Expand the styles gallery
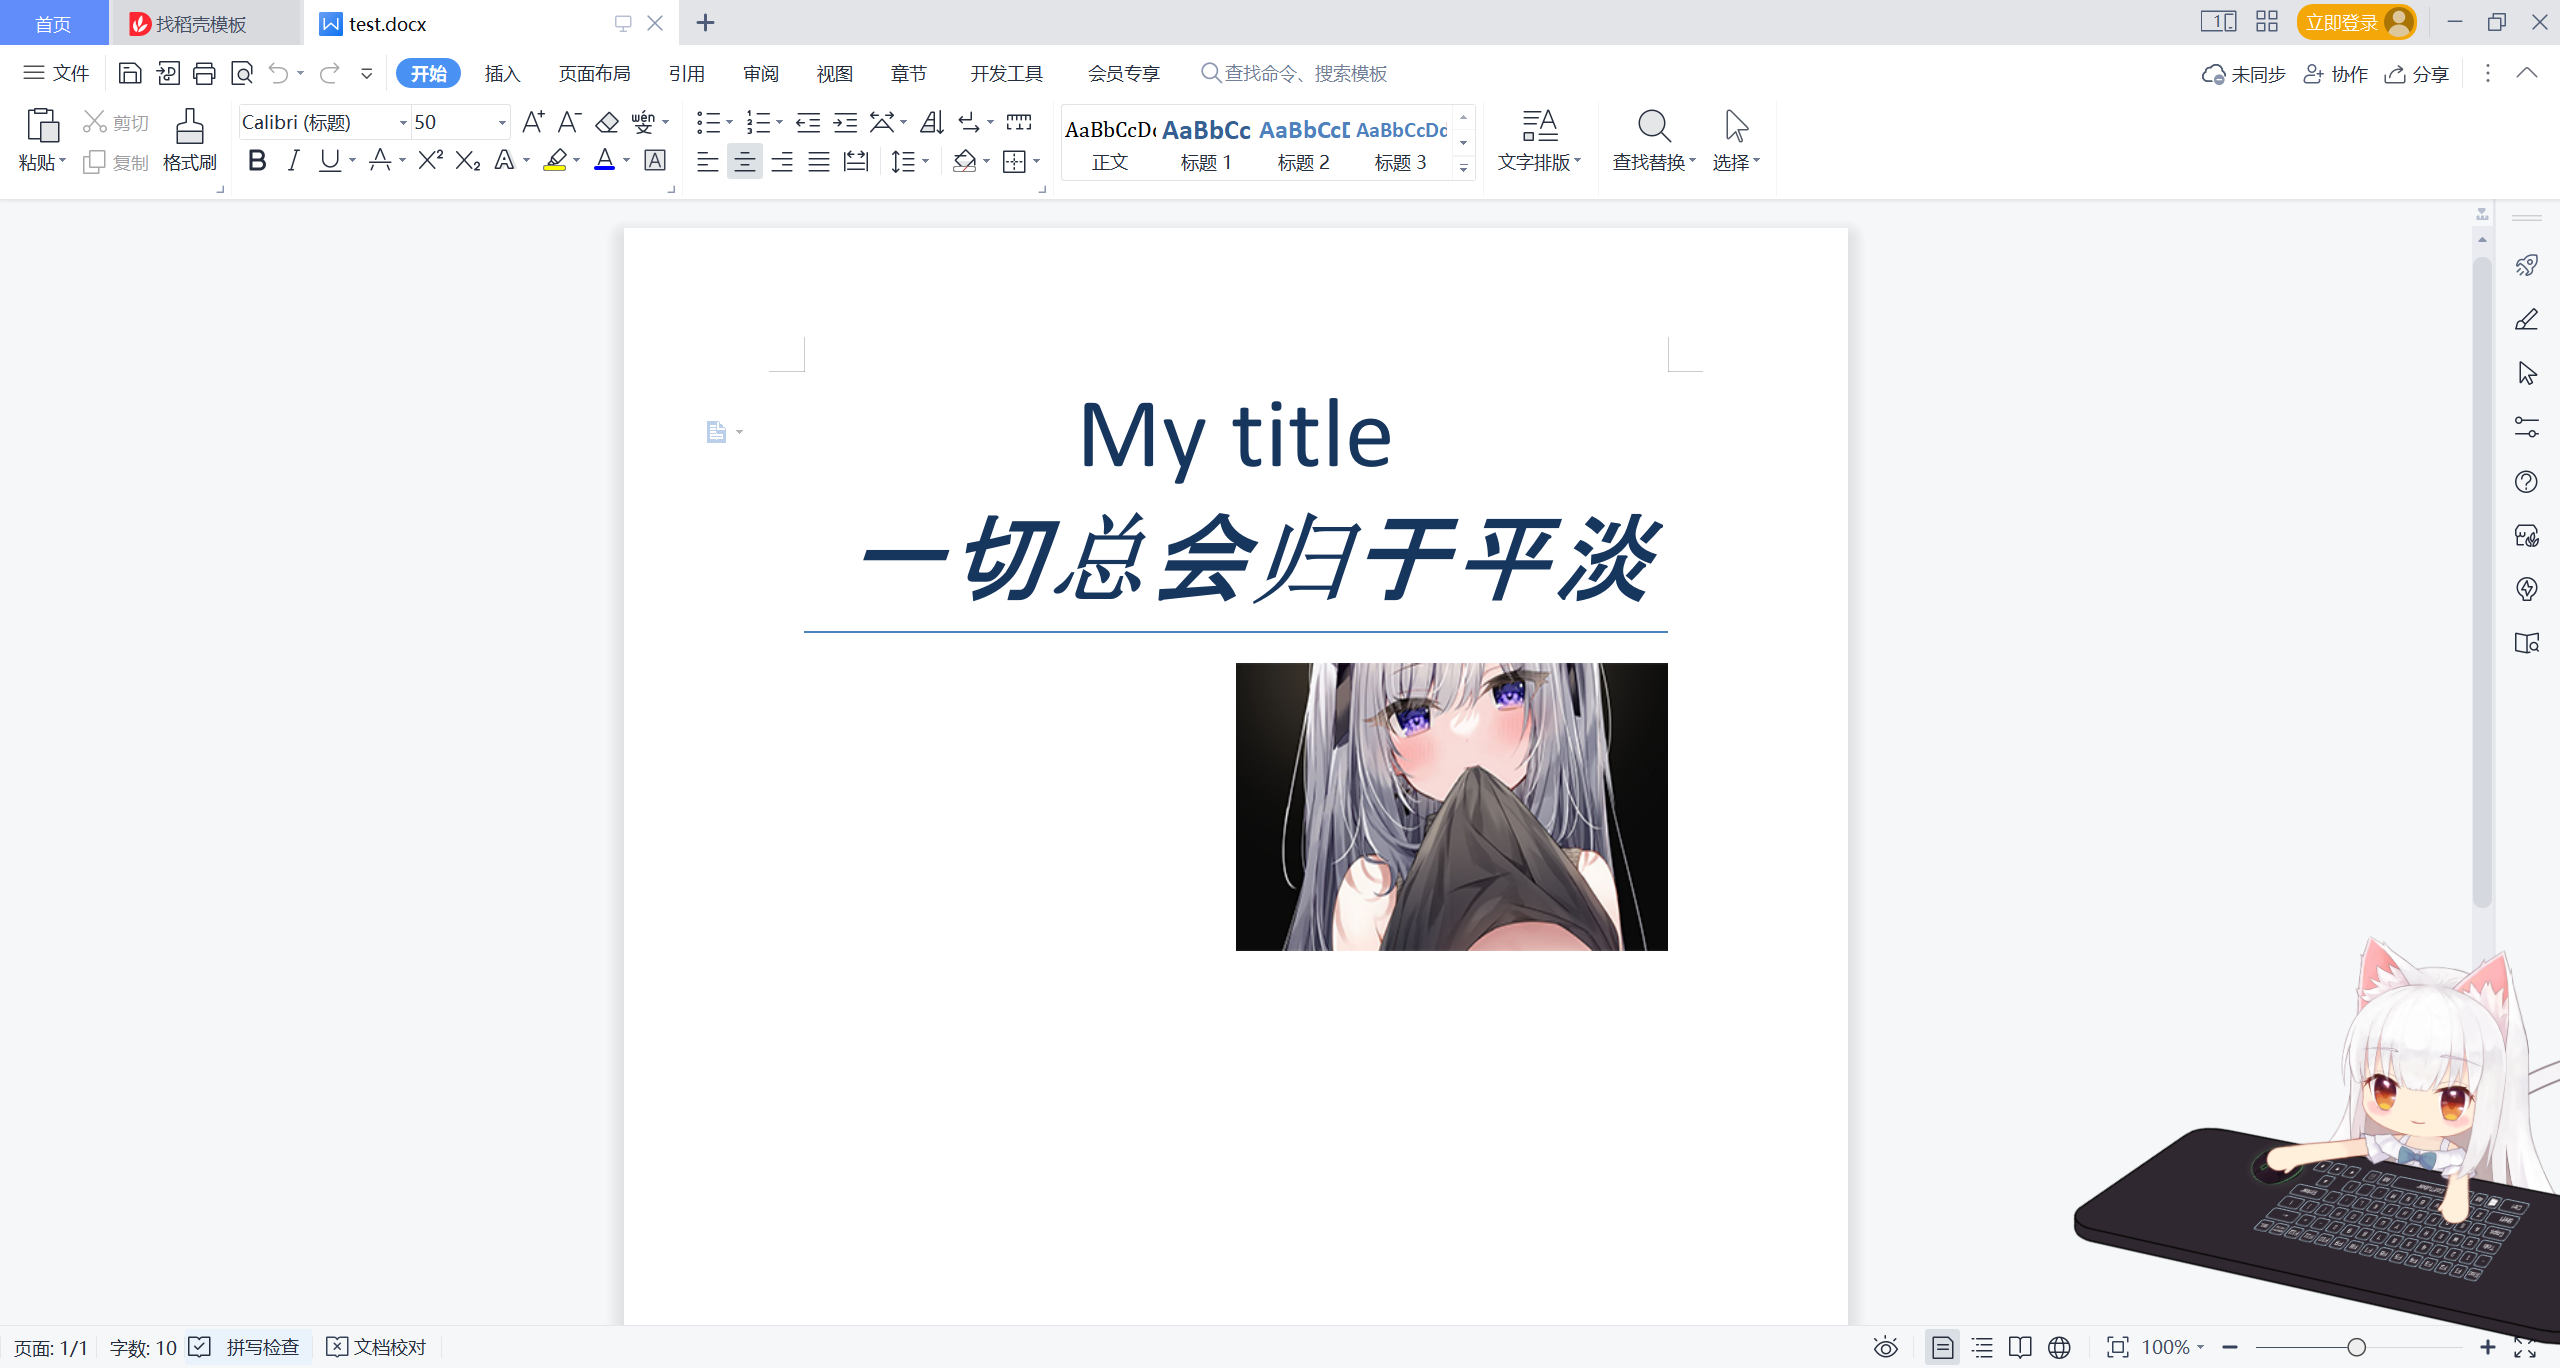The width and height of the screenshot is (2560, 1368). click(x=1463, y=167)
